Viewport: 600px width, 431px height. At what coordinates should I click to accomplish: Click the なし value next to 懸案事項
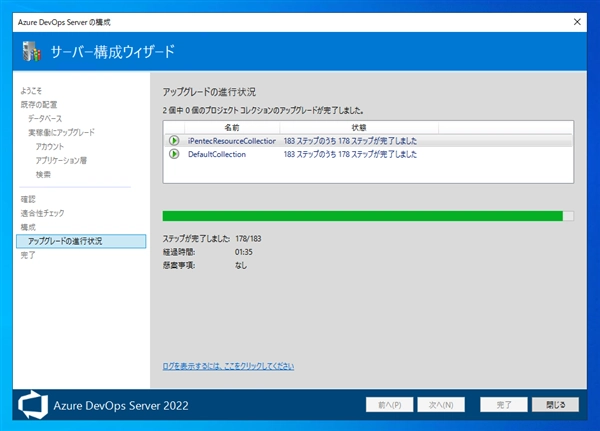[241, 265]
